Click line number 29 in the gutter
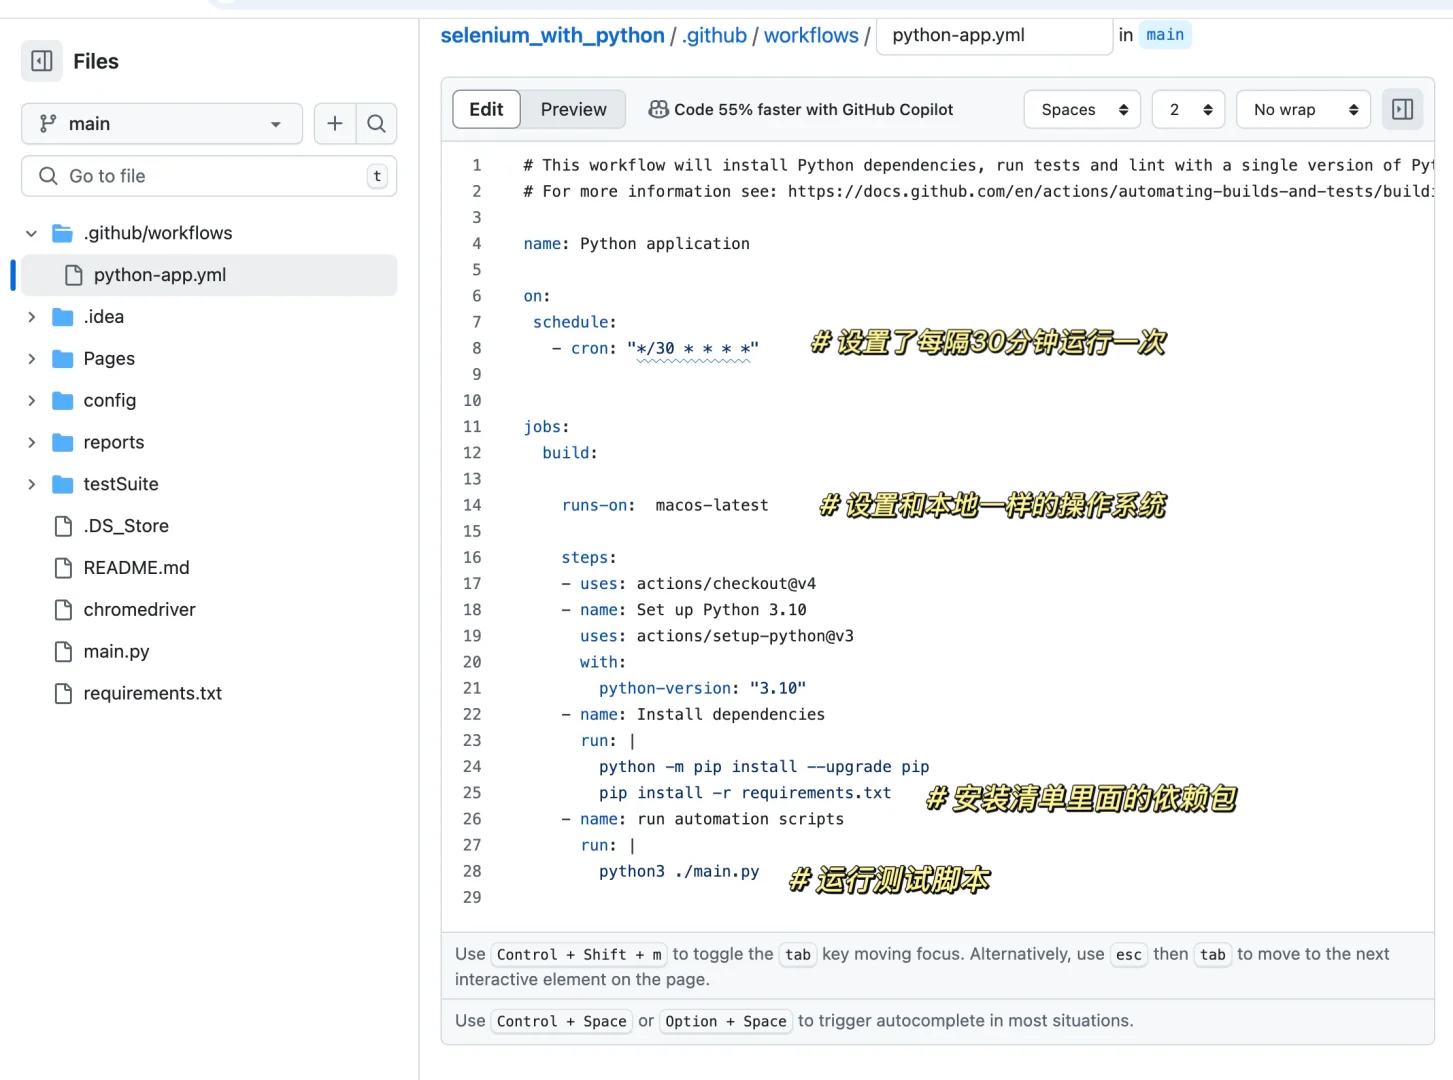Viewport: 1453px width, 1080px height. coord(472,898)
